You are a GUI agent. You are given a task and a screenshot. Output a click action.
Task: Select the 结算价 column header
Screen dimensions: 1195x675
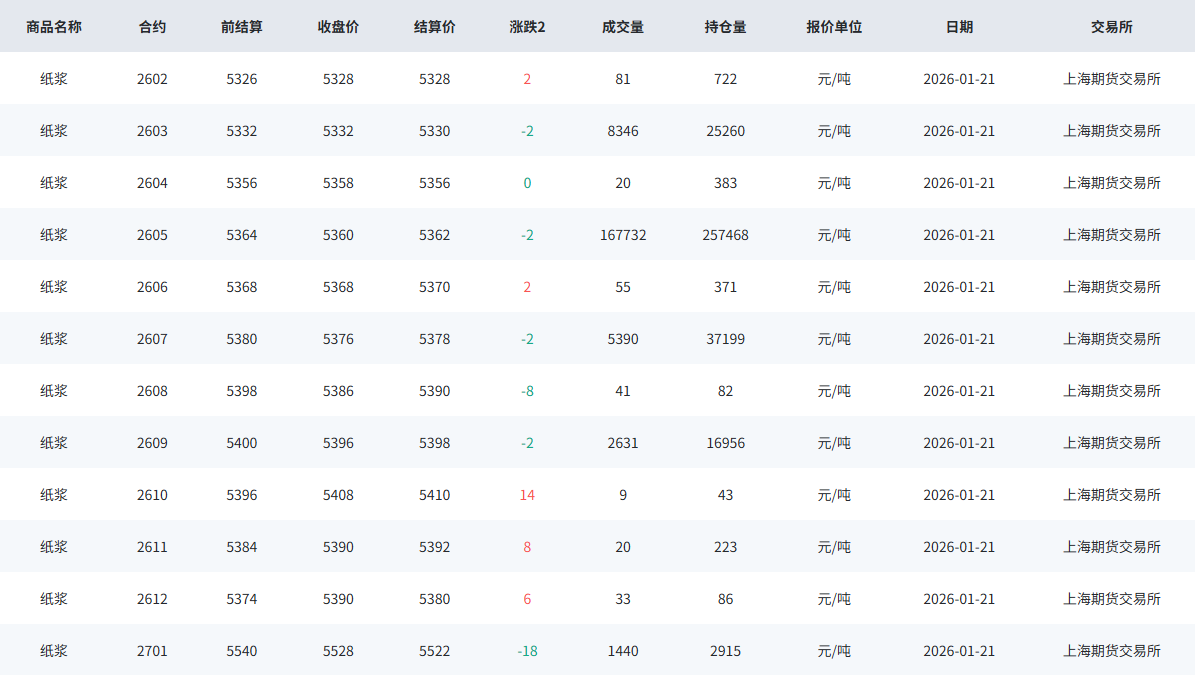pyautogui.click(x=434, y=27)
